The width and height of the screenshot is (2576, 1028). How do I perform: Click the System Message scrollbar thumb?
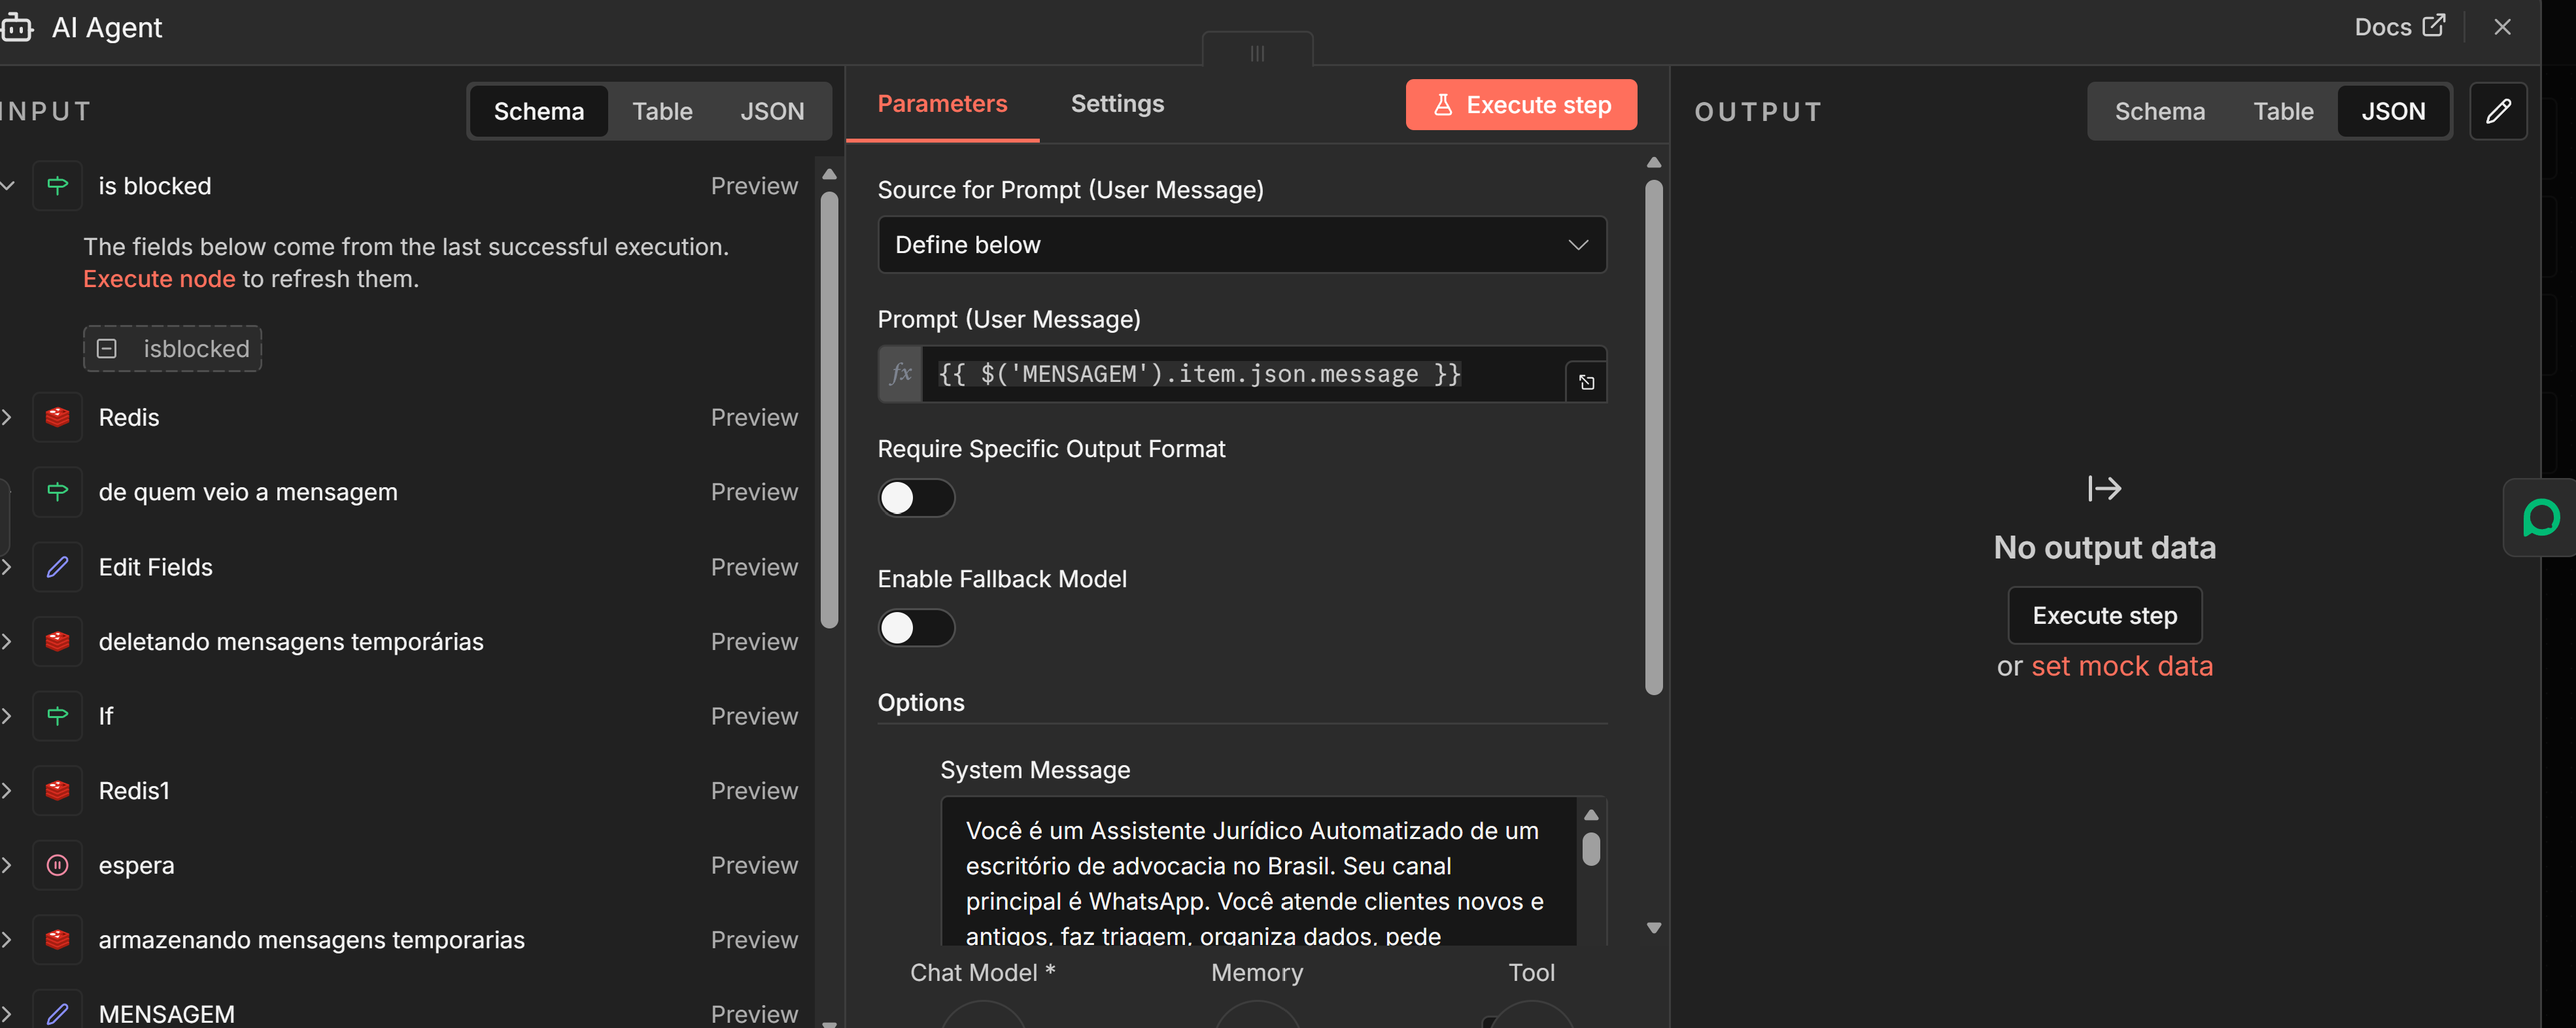click(1591, 850)
